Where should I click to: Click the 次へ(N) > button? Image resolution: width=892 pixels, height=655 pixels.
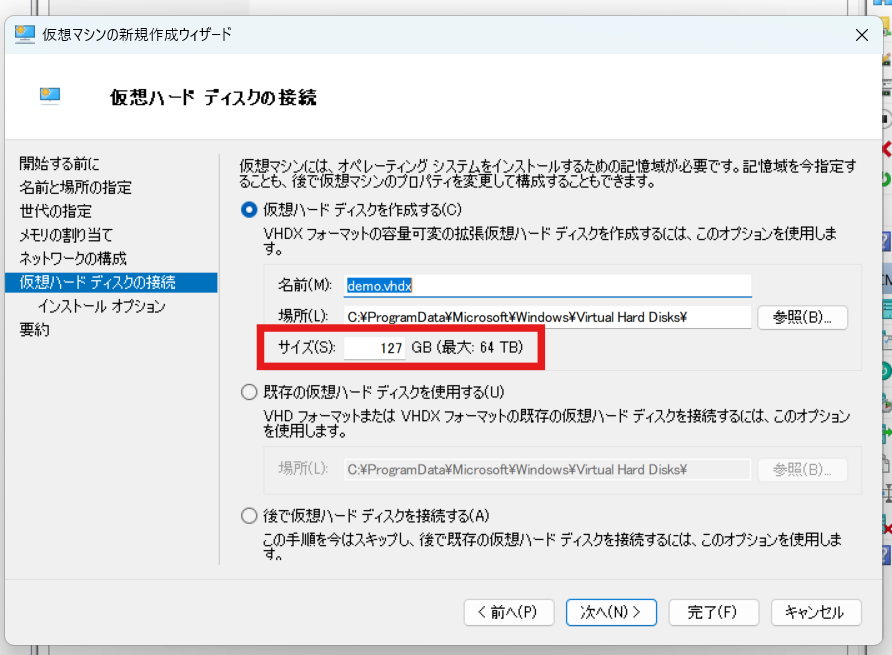[611, 612]
